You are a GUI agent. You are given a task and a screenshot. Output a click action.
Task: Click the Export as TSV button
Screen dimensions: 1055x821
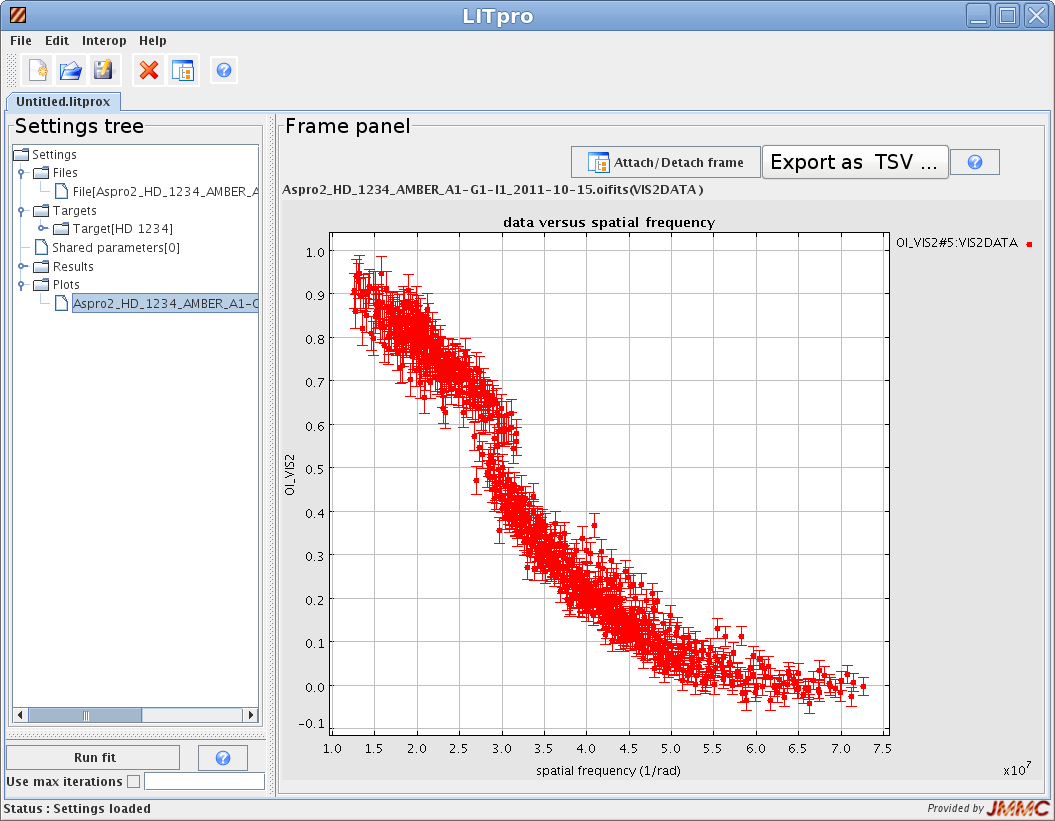(854, 162)
